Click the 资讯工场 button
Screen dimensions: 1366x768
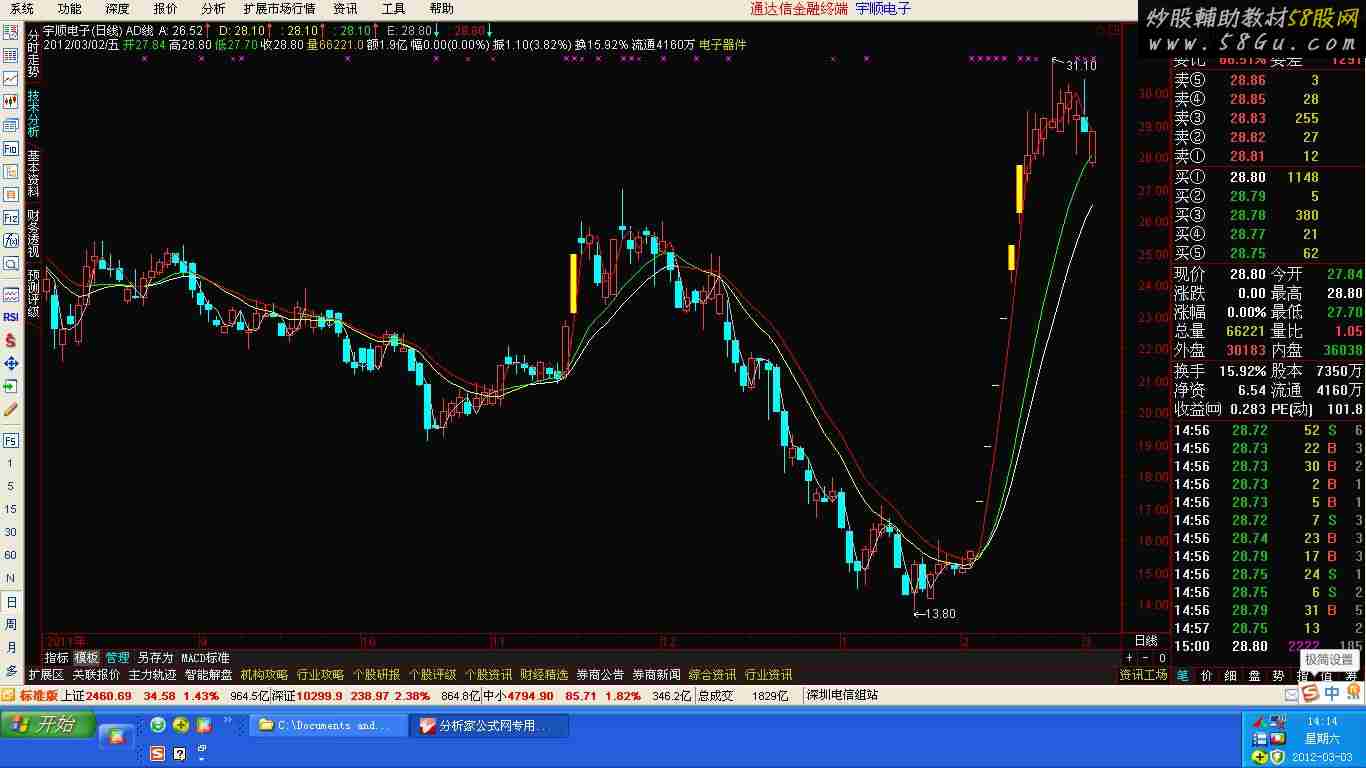pos(1143,675)
